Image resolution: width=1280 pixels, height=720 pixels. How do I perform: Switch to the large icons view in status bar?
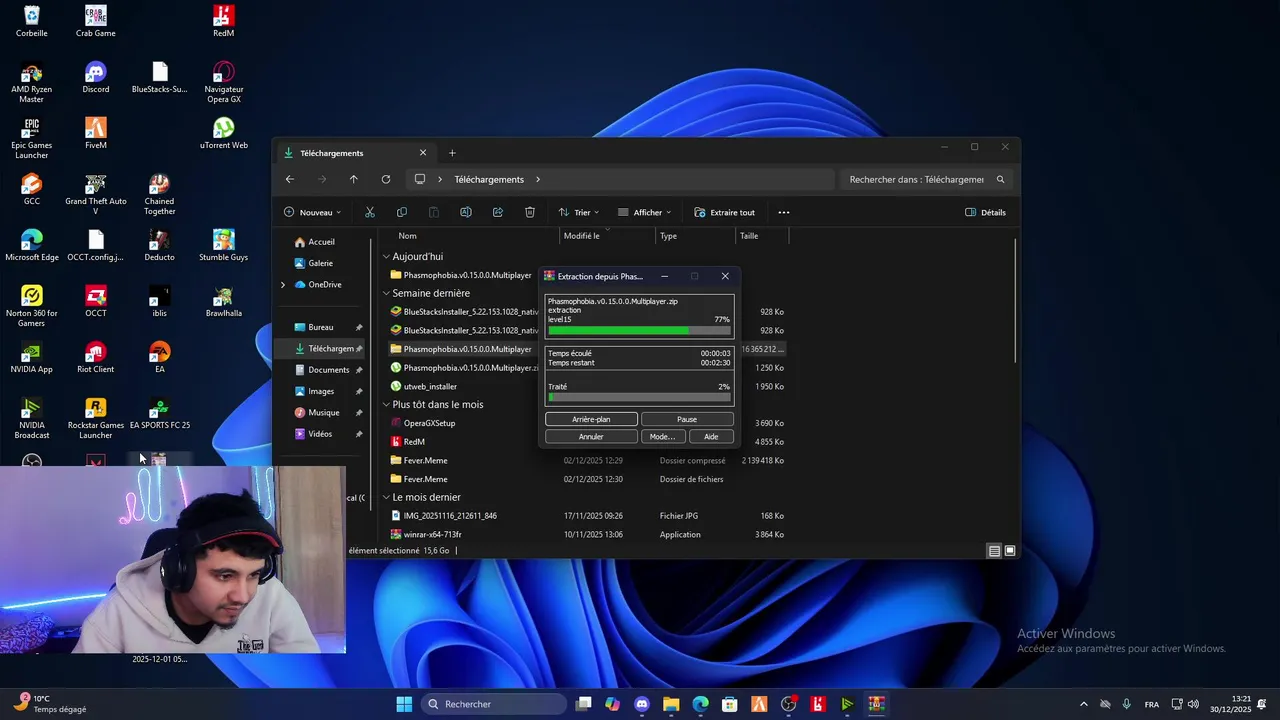pyautogui.click(x=1010, y=551)
